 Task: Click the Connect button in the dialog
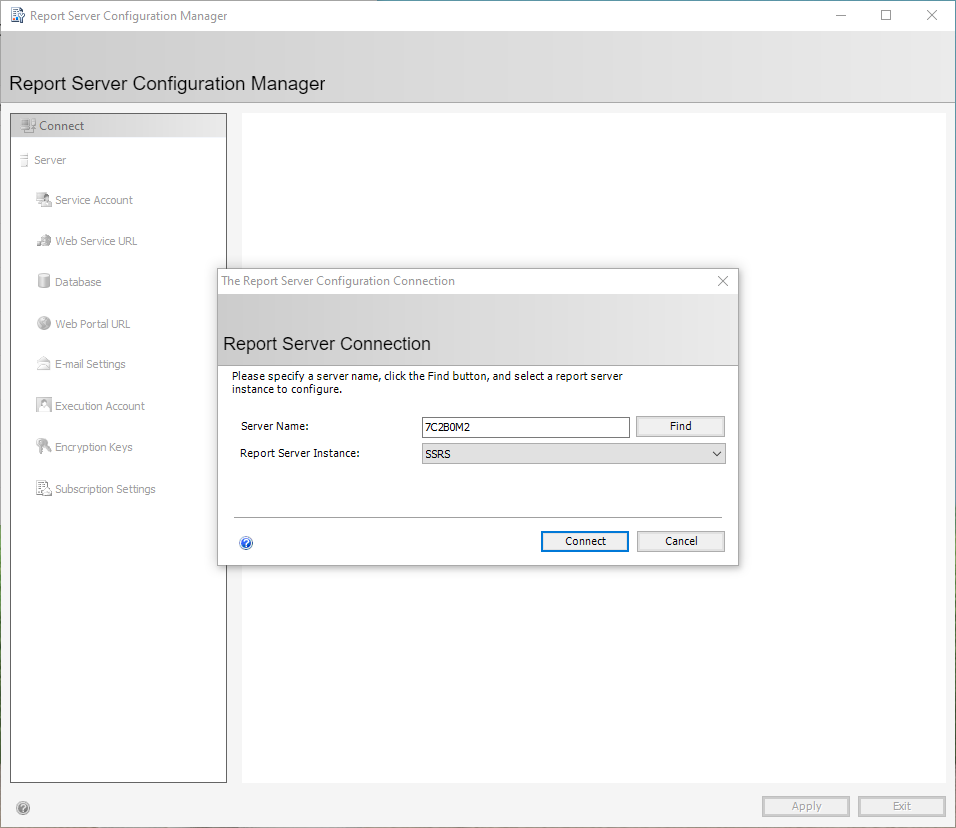[x=585, y=541]
